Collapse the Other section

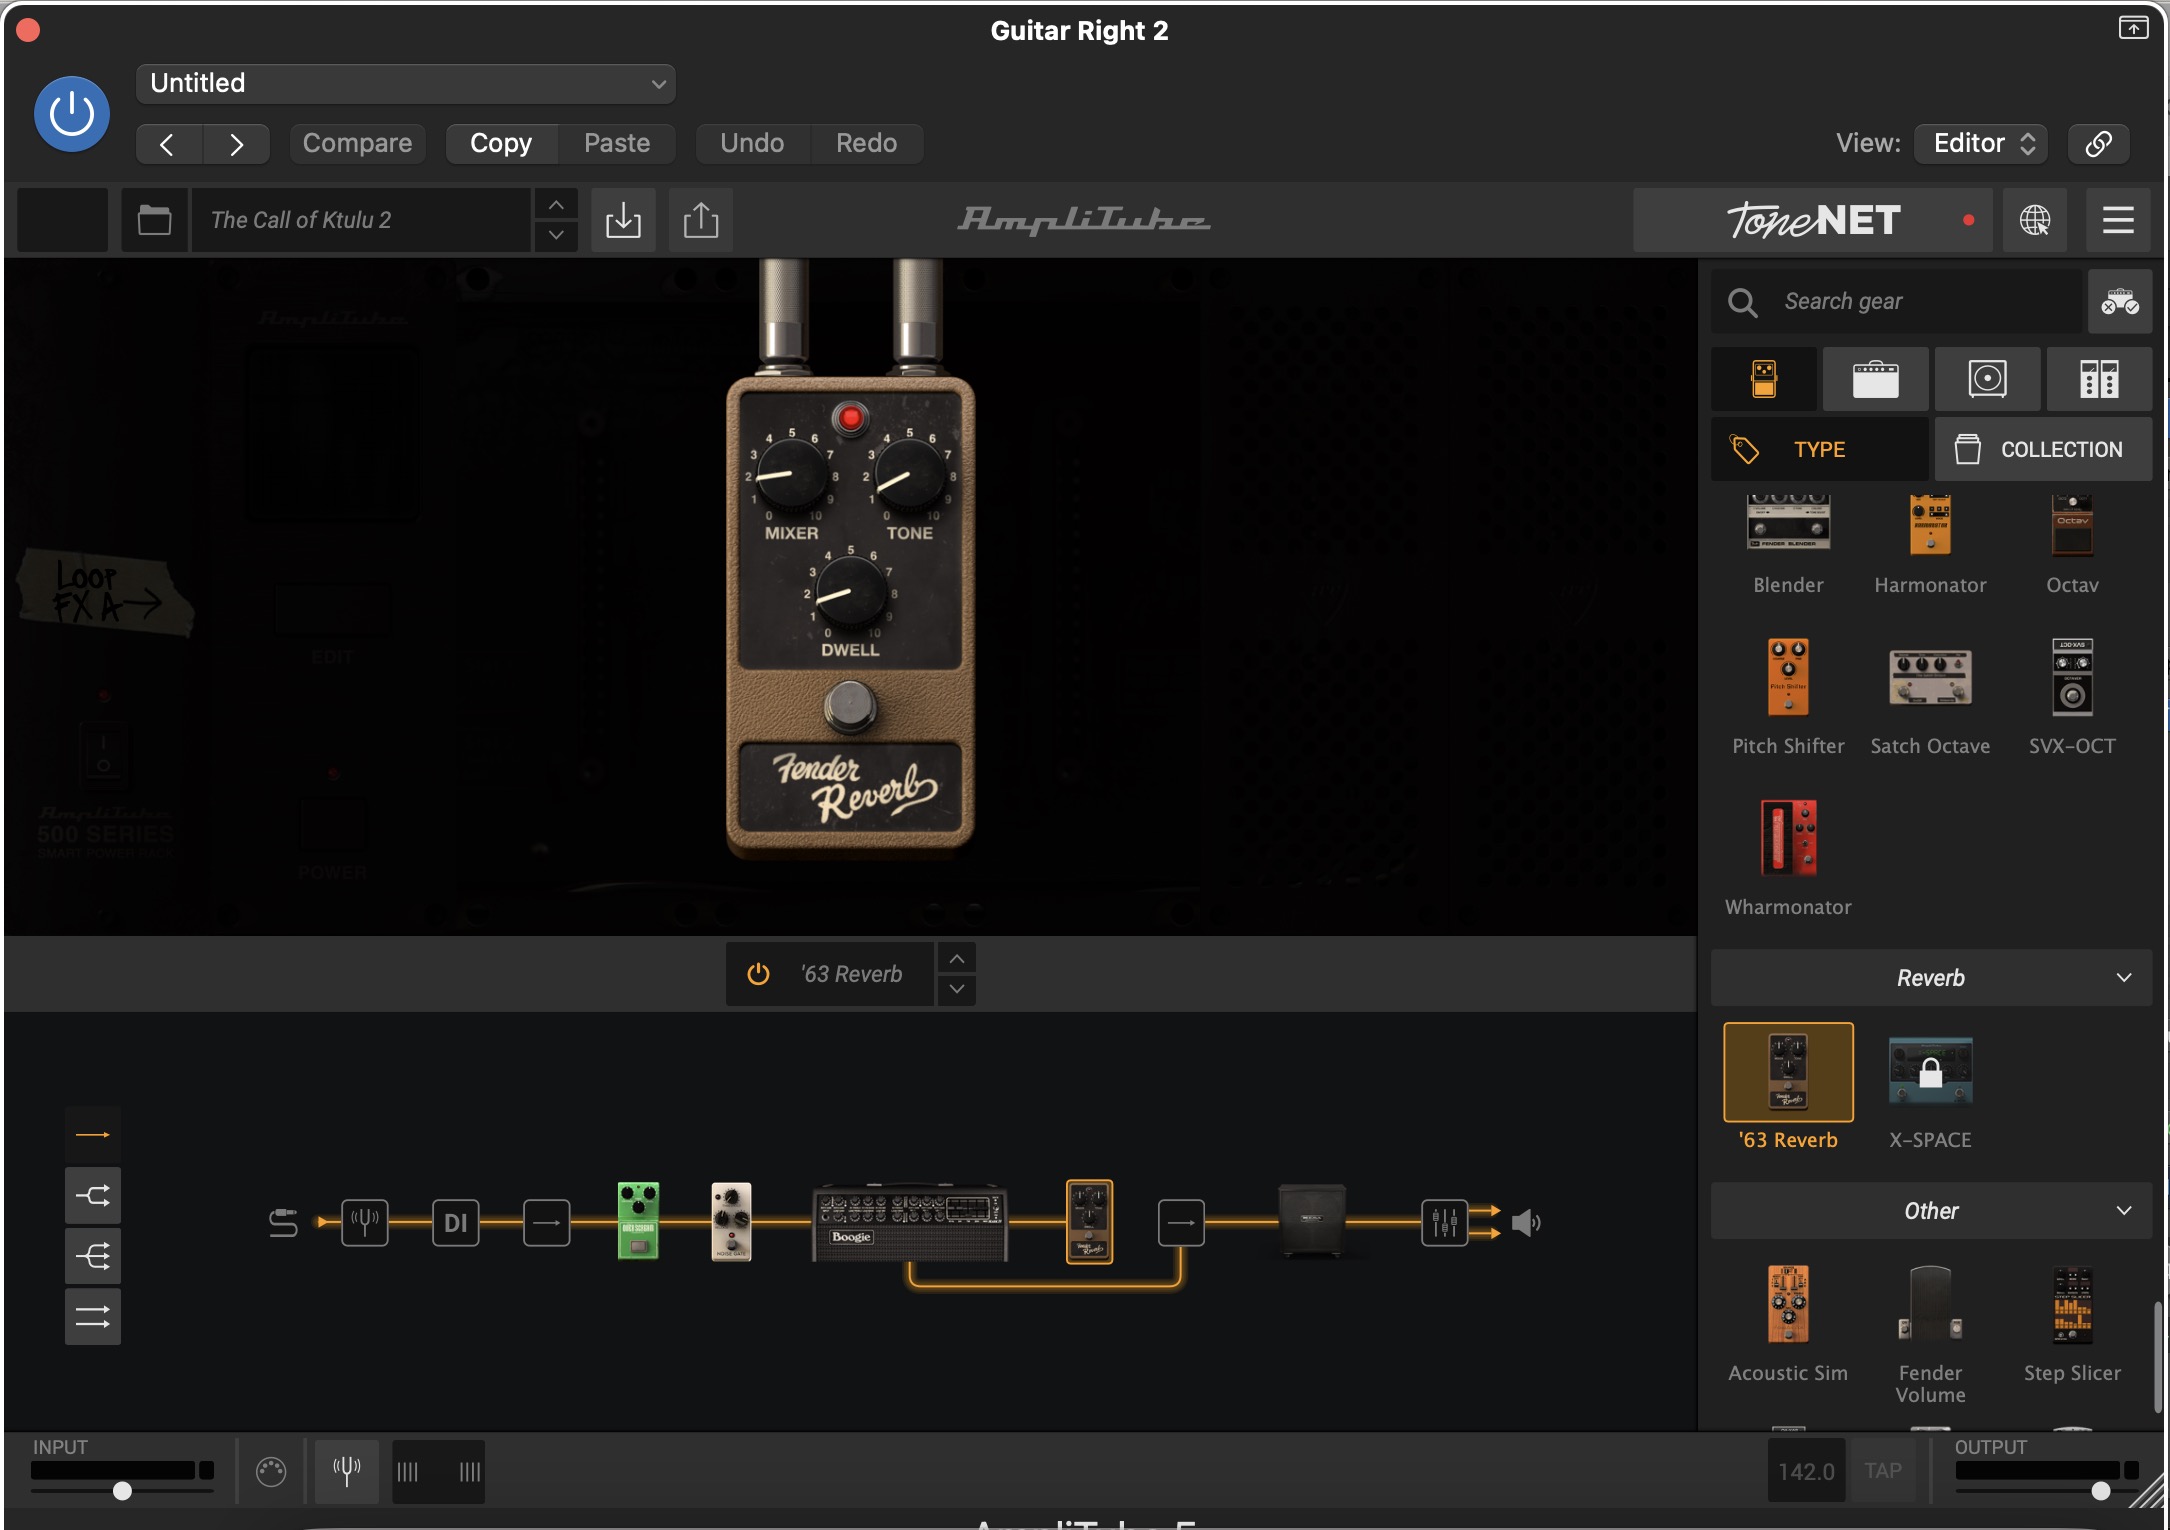point(1931,1211)
